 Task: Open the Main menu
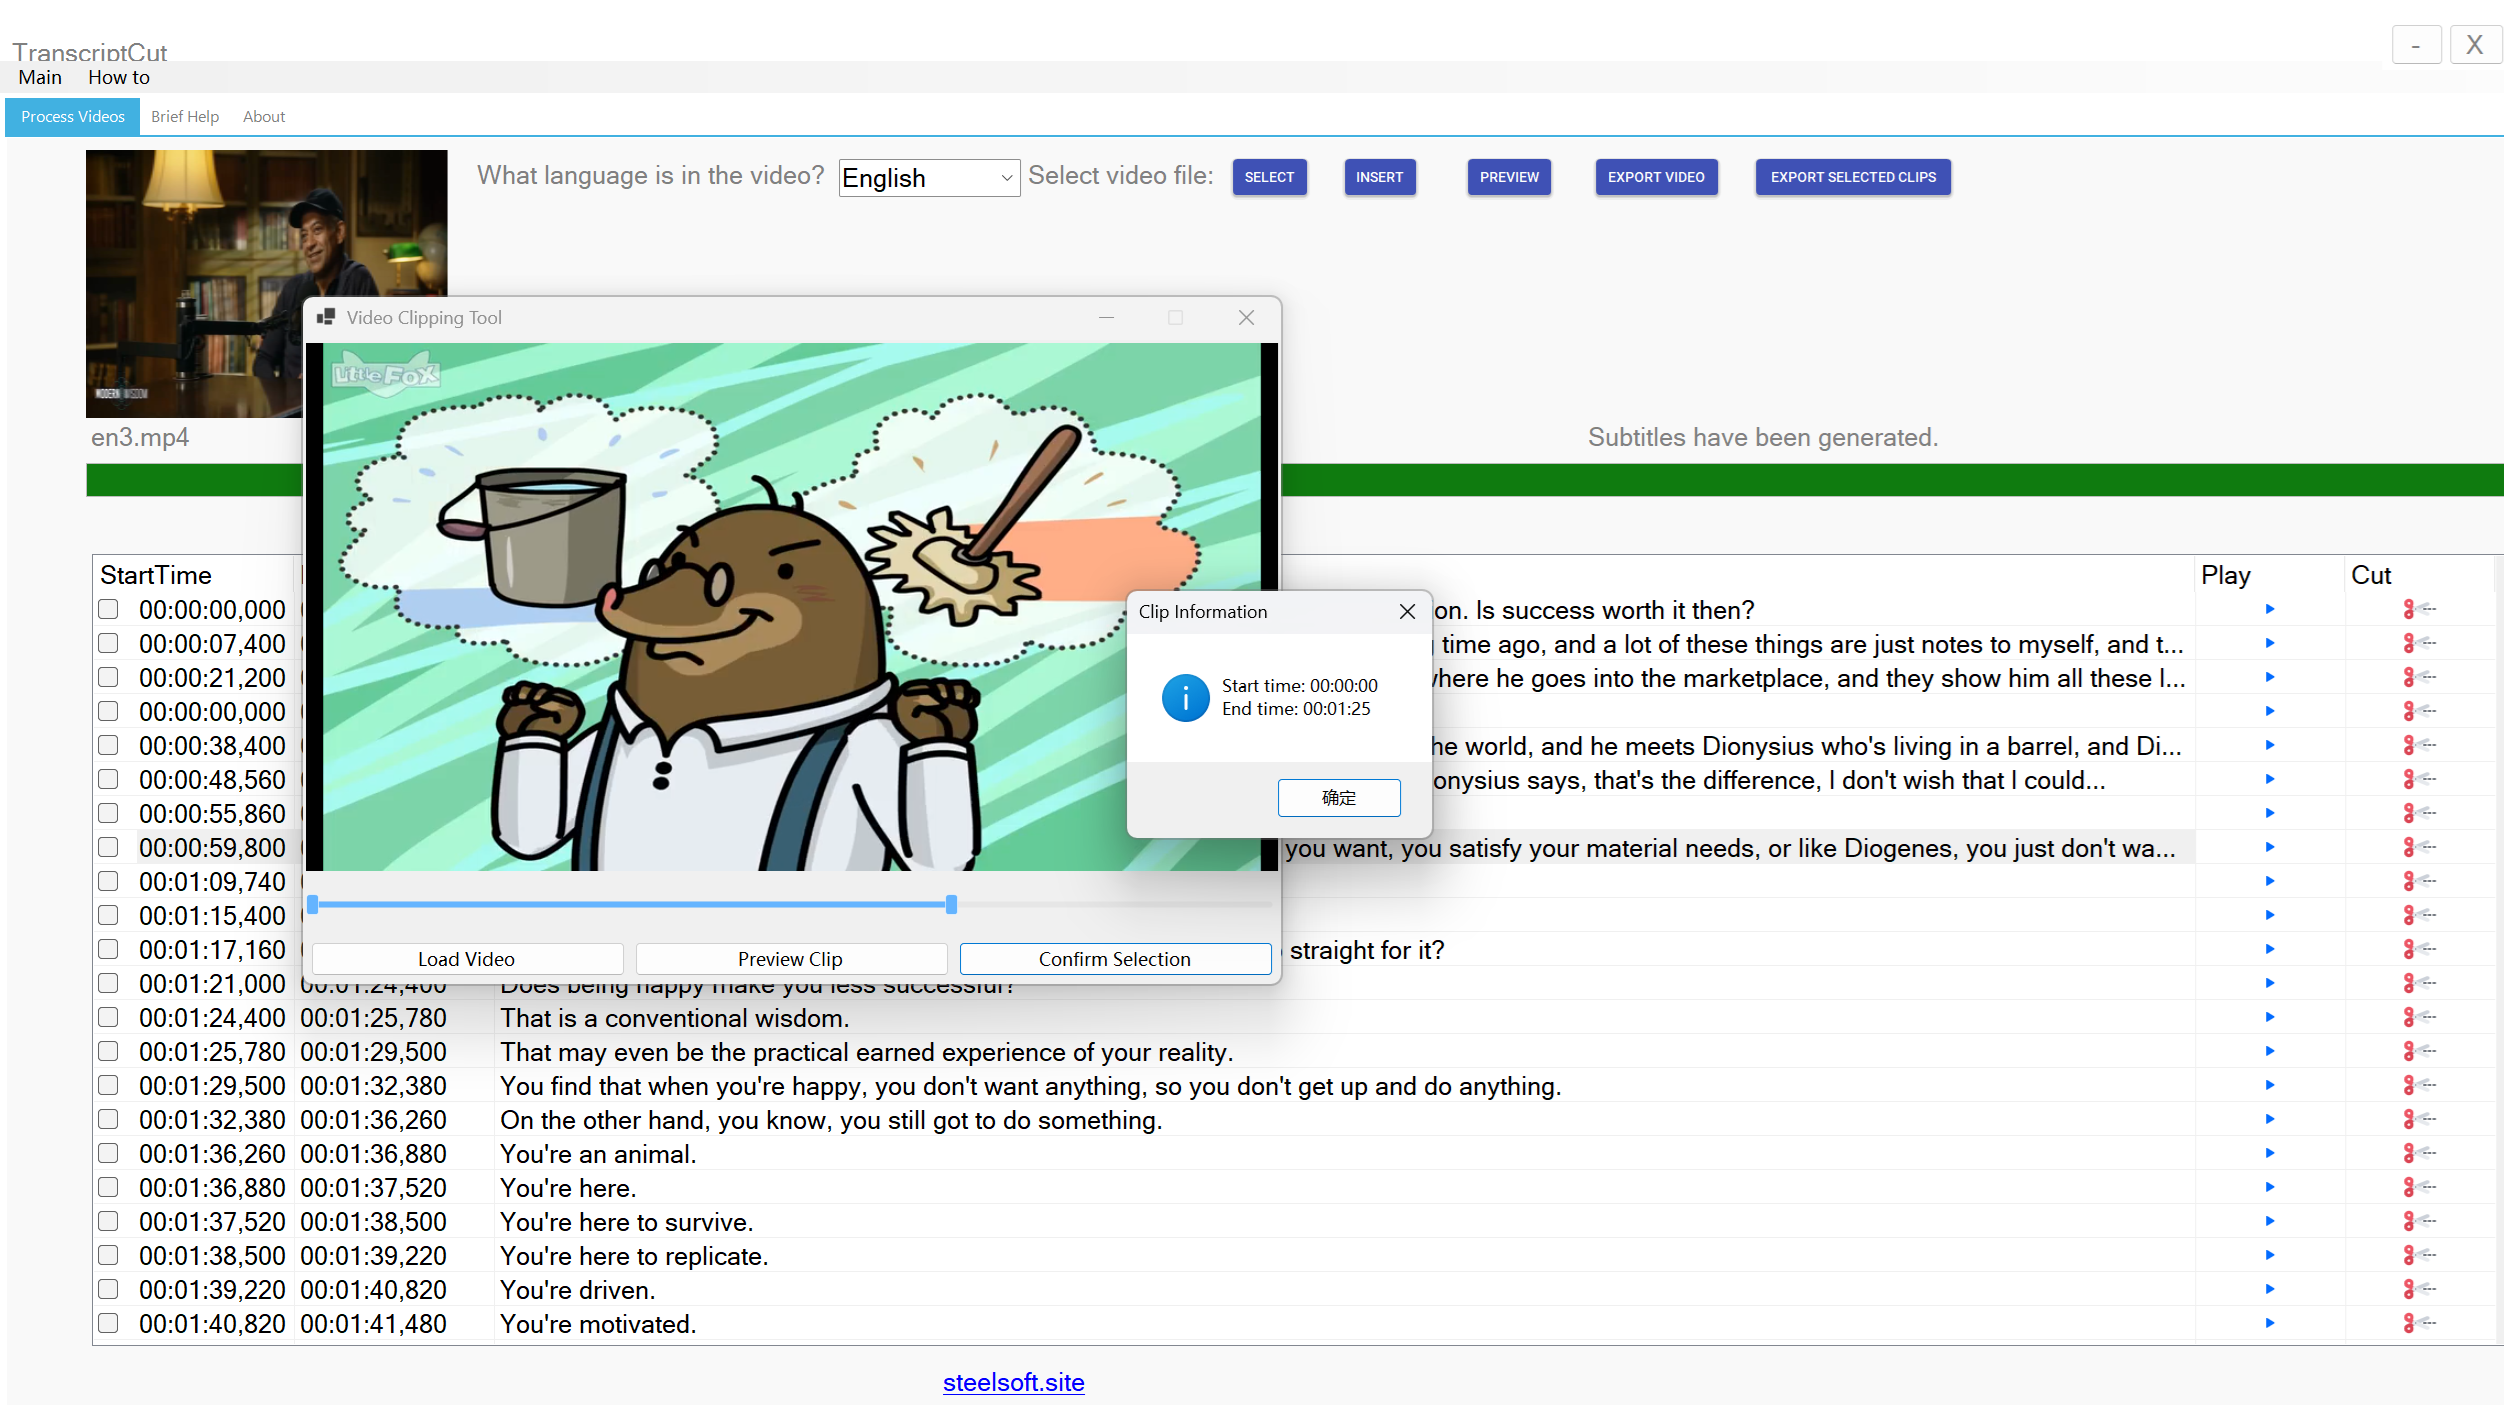(40, 77)
